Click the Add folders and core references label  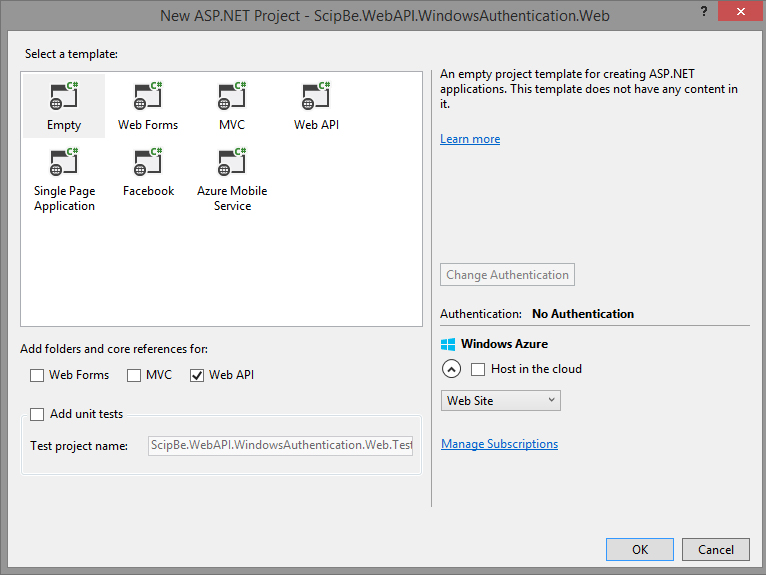click(114, 349)
